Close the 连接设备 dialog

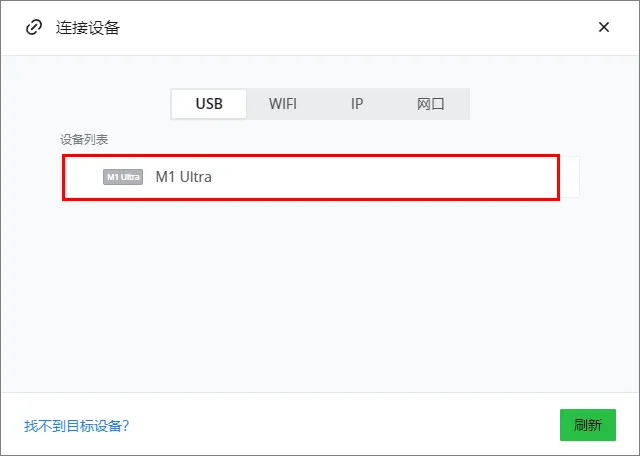pos(604,27)
